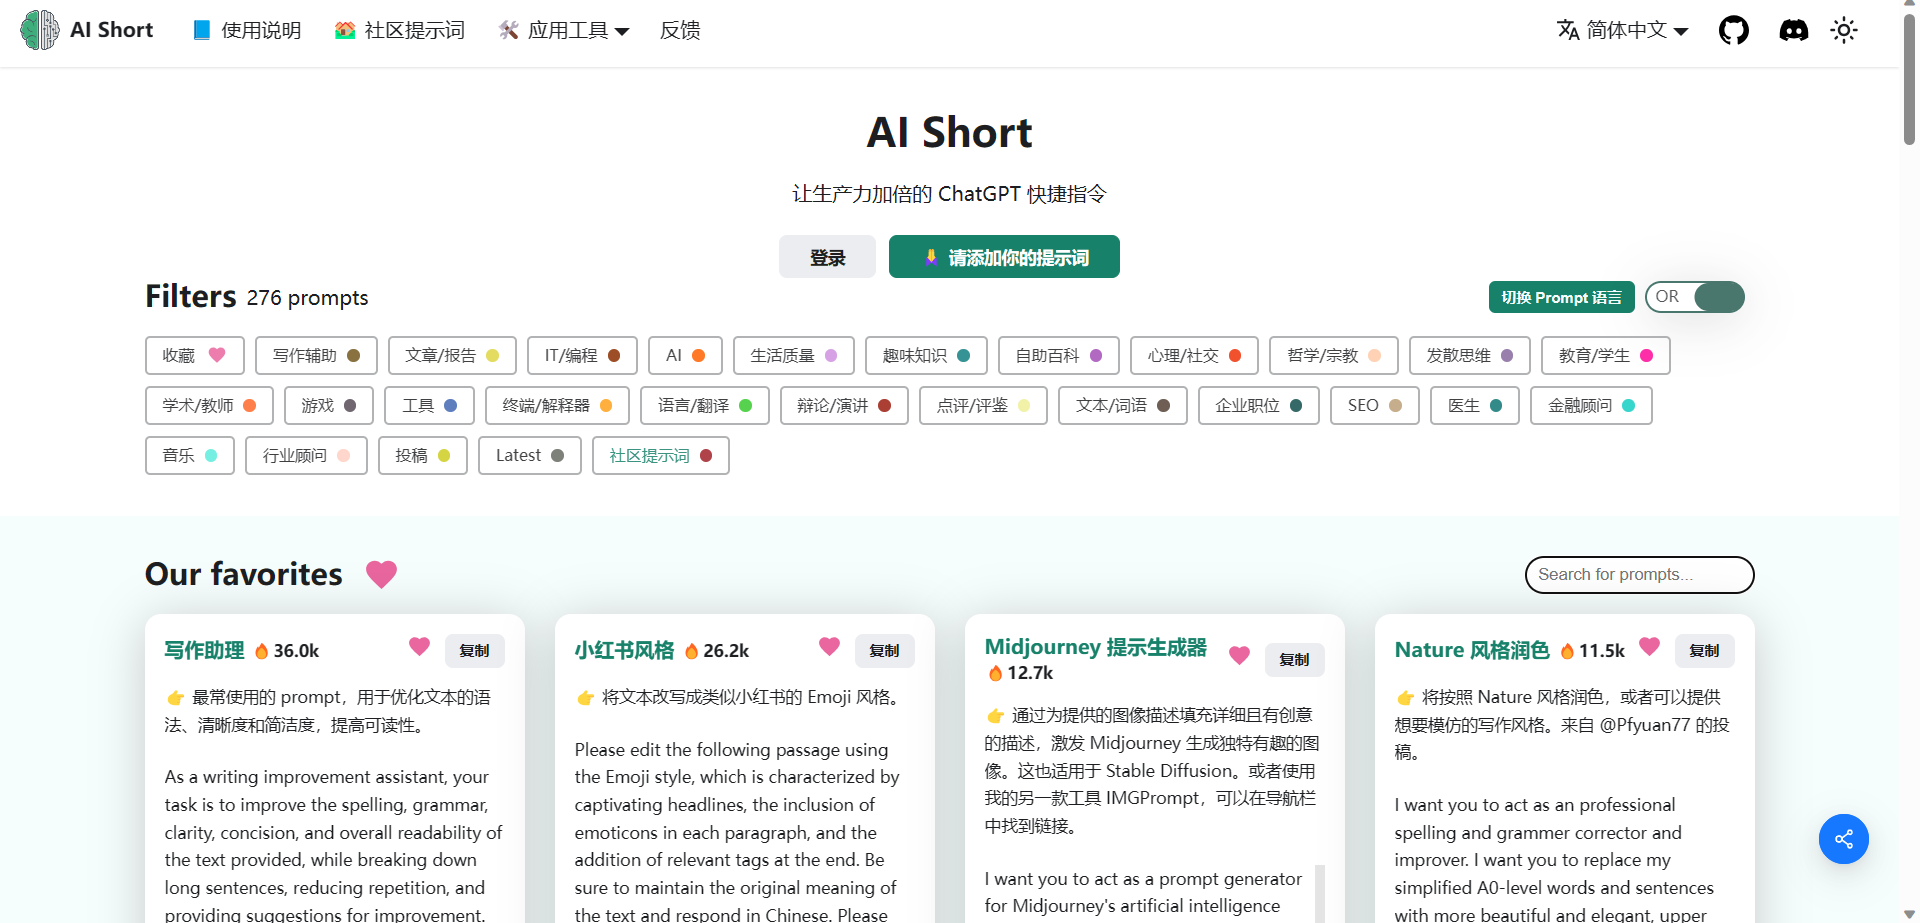Toggle the 文章/报告 filter tag
The height and width of the screenshot is (923, 1920).
click(452, 356)
